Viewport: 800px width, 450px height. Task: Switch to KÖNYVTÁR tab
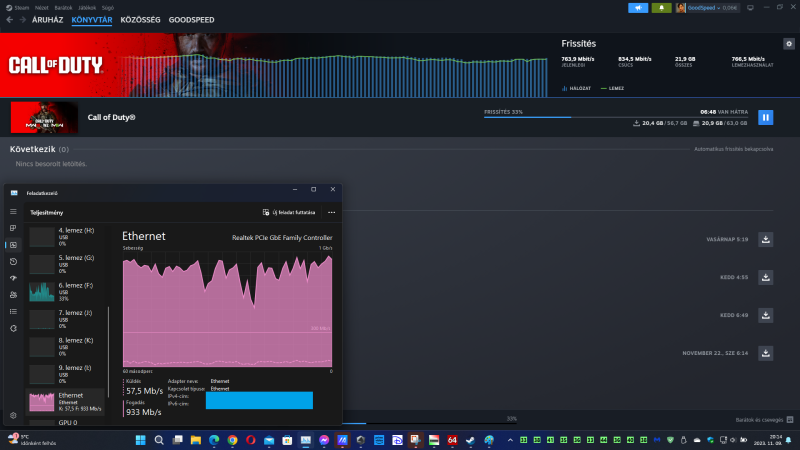(92, 20)
